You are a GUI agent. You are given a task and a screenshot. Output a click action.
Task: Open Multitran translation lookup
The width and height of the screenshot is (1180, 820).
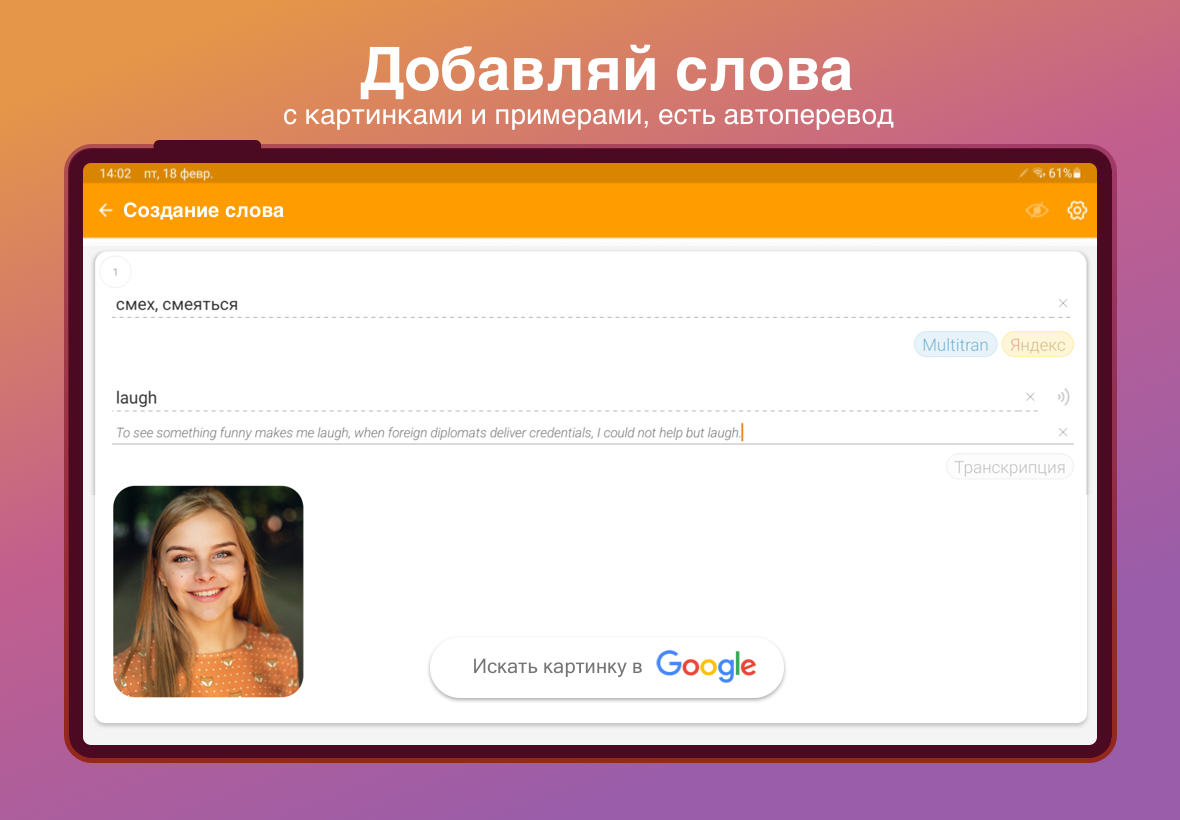coord(955,345)
